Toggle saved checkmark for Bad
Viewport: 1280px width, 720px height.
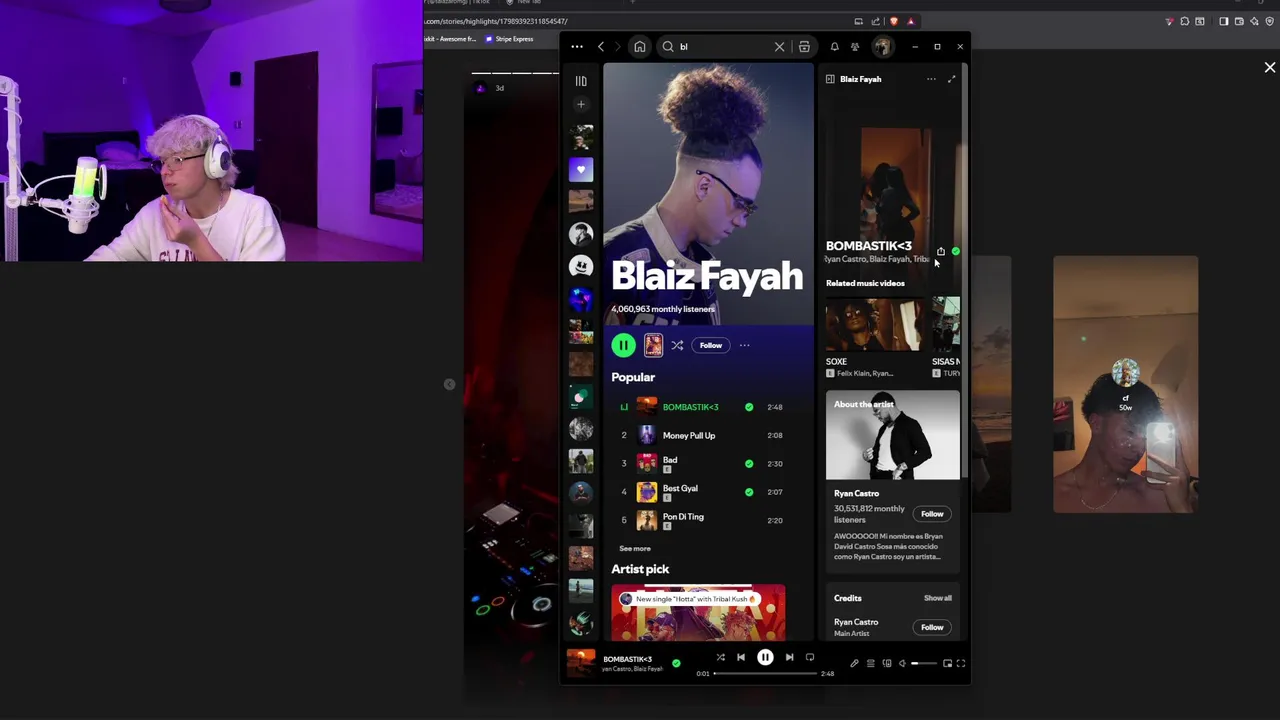click(x=749, y=464)
